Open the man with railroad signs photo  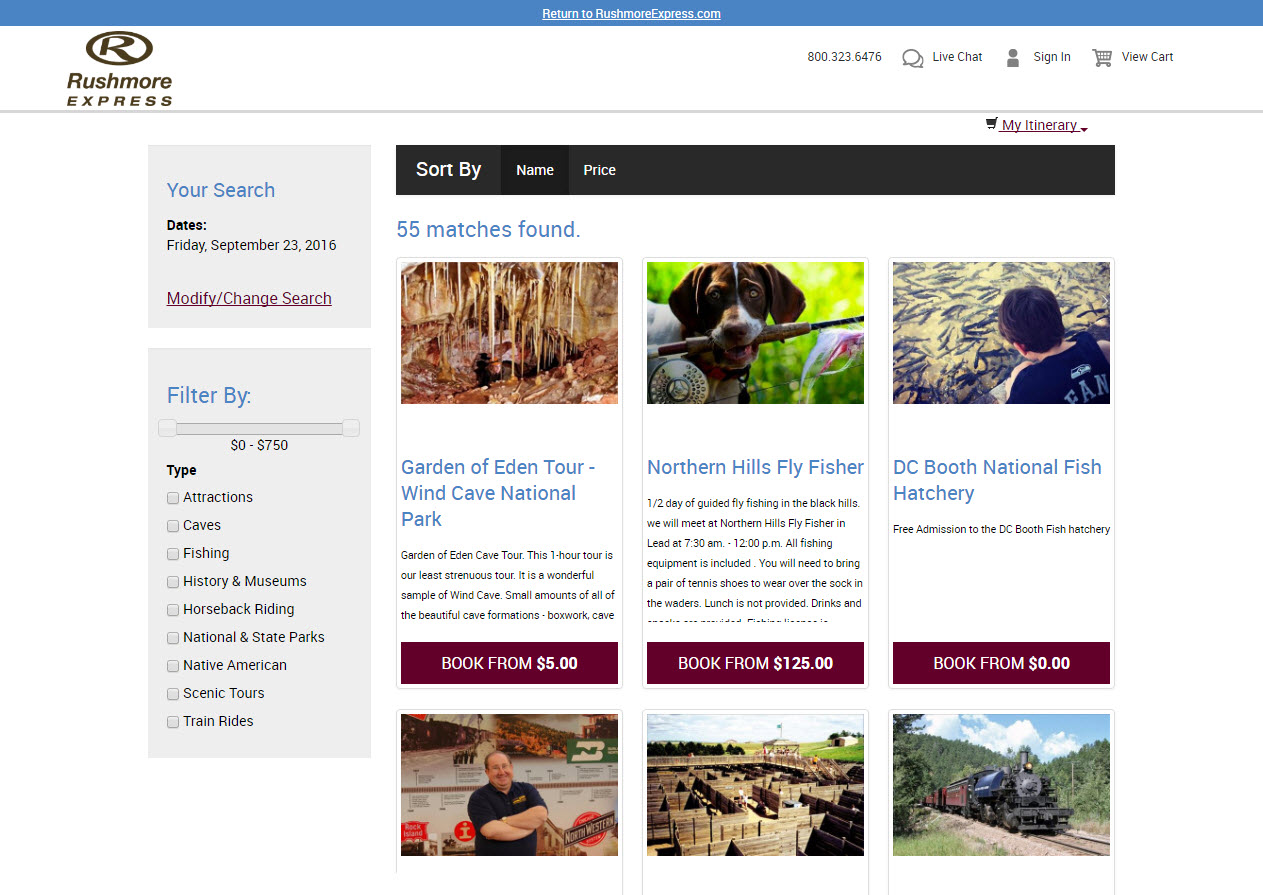(509, 785)
